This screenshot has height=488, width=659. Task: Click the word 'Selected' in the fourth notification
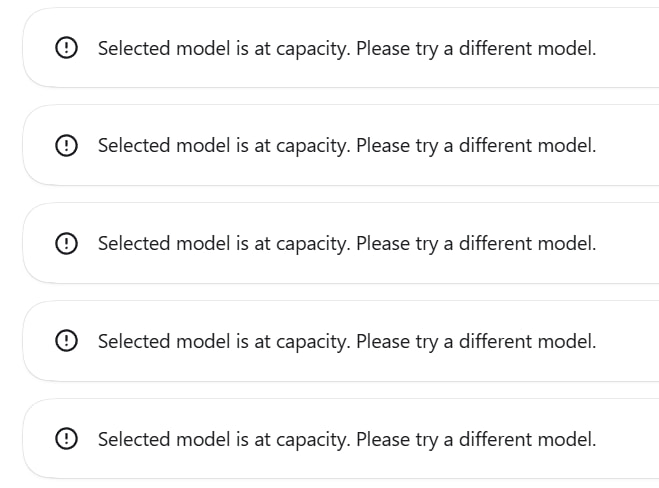point(134,341)
